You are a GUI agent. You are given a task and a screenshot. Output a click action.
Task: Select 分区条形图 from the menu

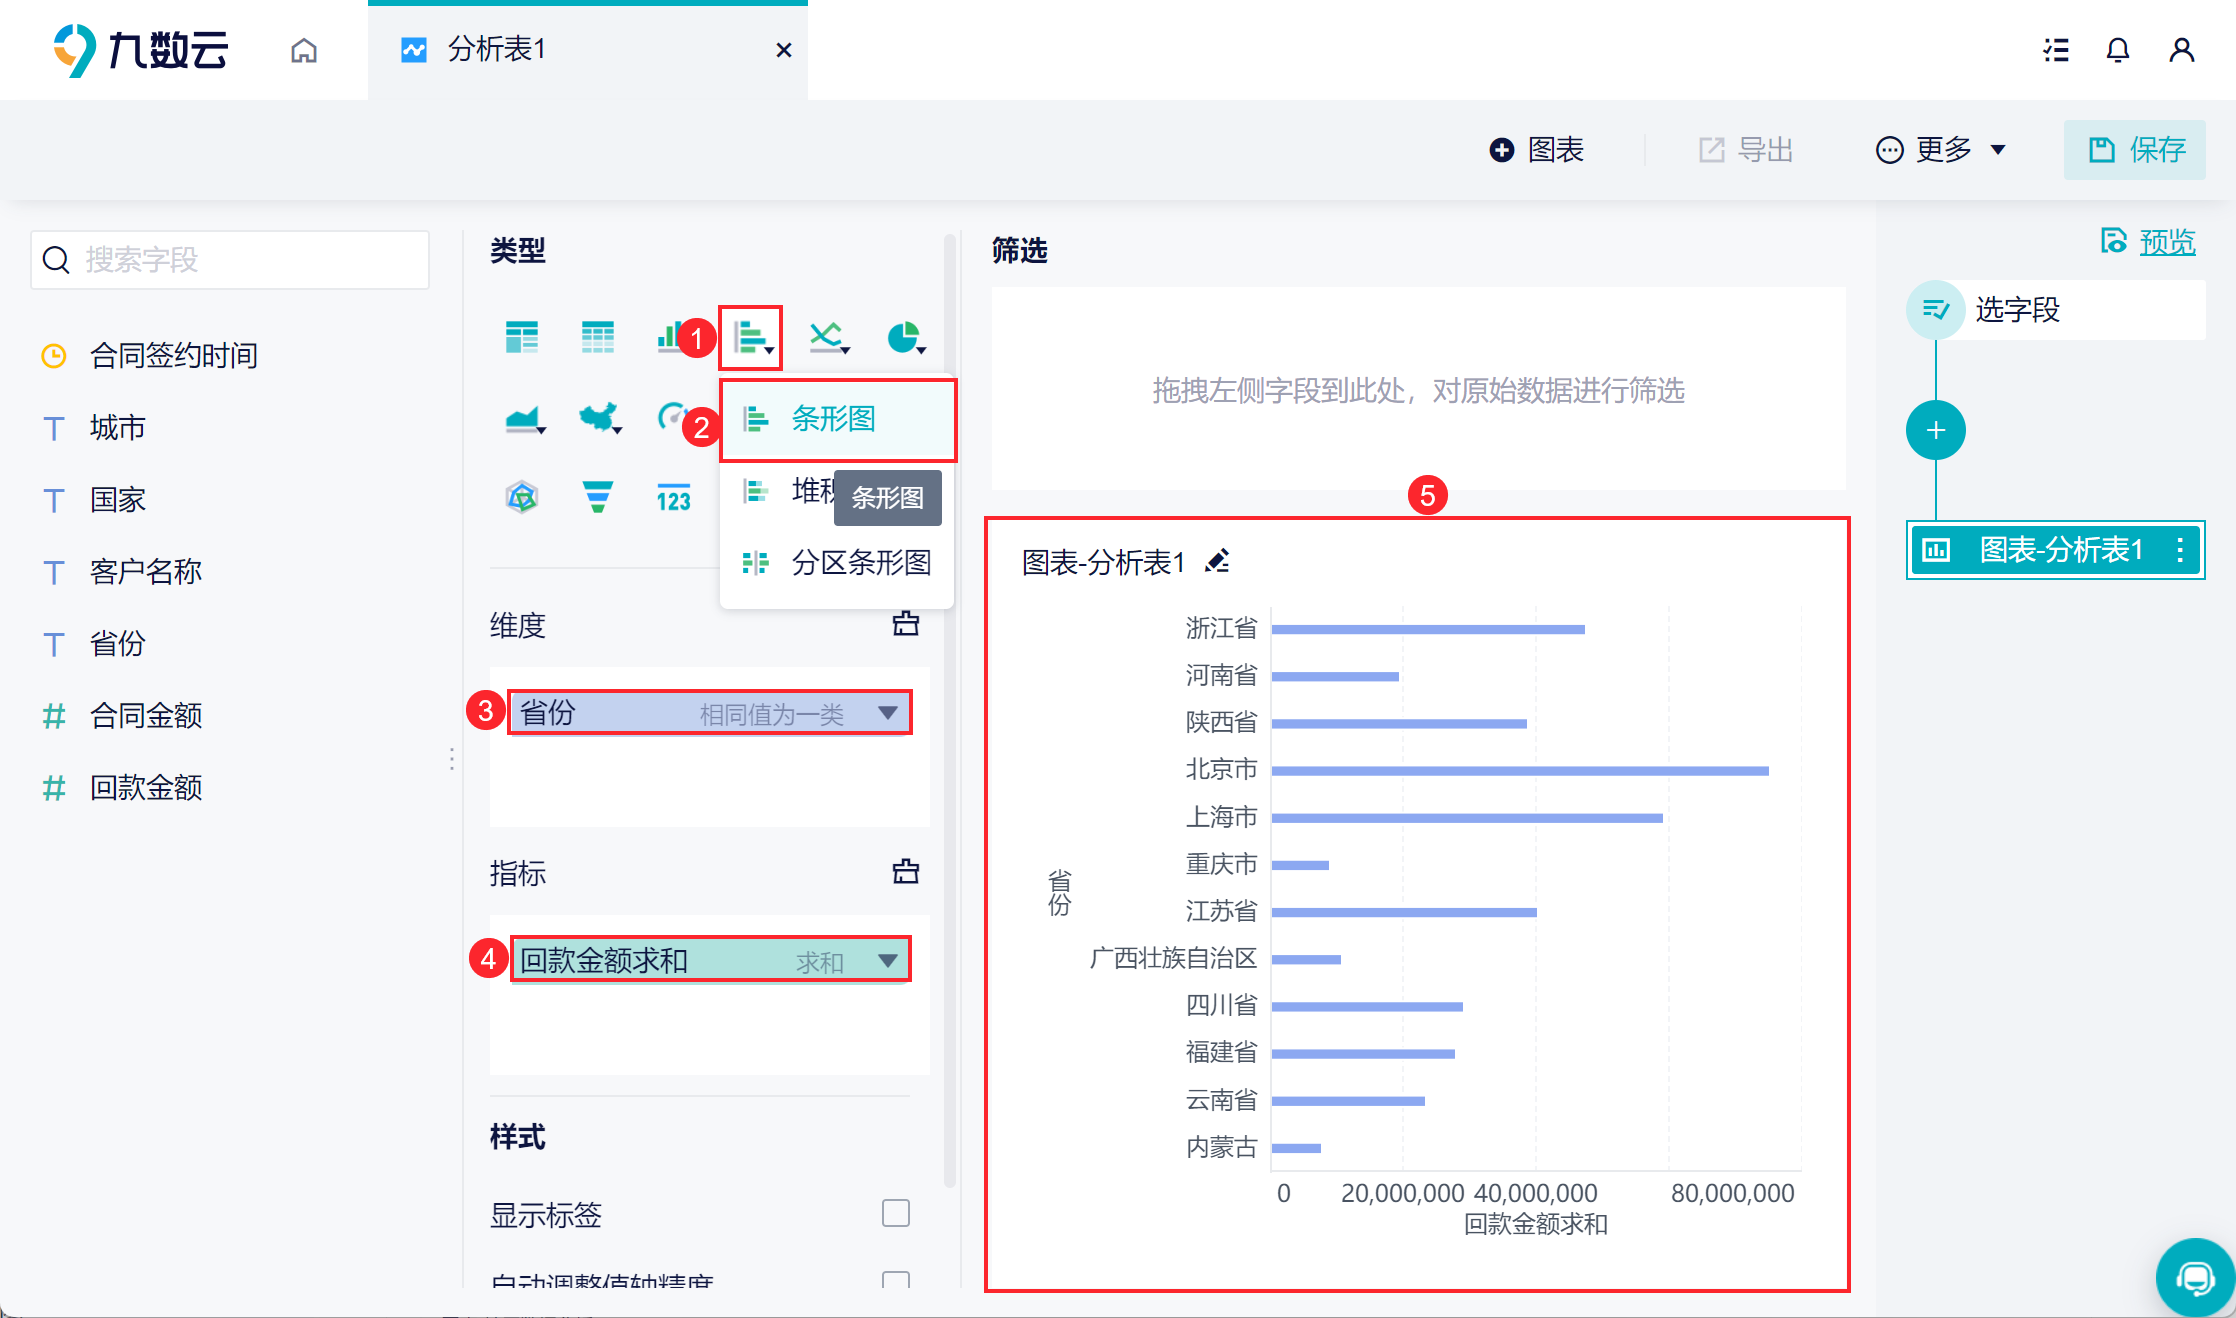[837, 563]
